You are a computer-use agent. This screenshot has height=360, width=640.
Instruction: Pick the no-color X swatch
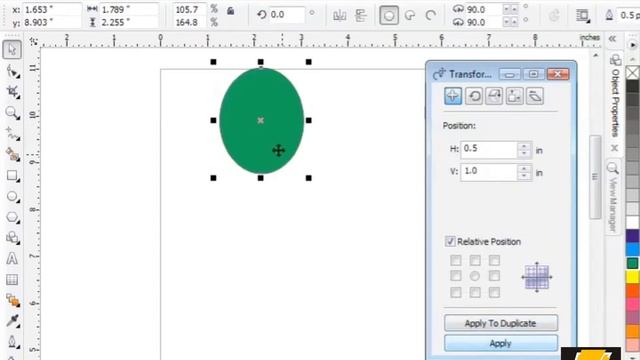point(633,73)
